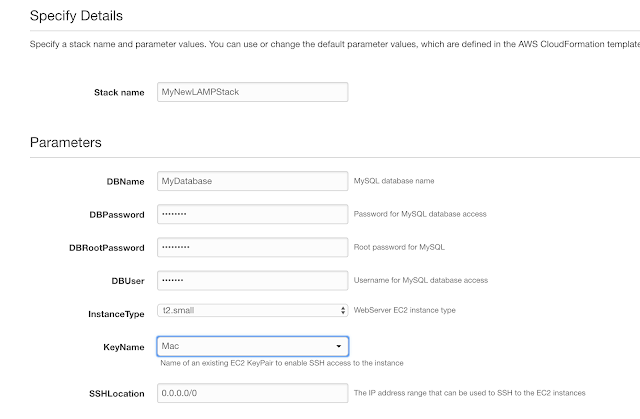Click the DBPassword label
Image resolution: width=640 pixels, height=419 pixels.
[117, 215]
